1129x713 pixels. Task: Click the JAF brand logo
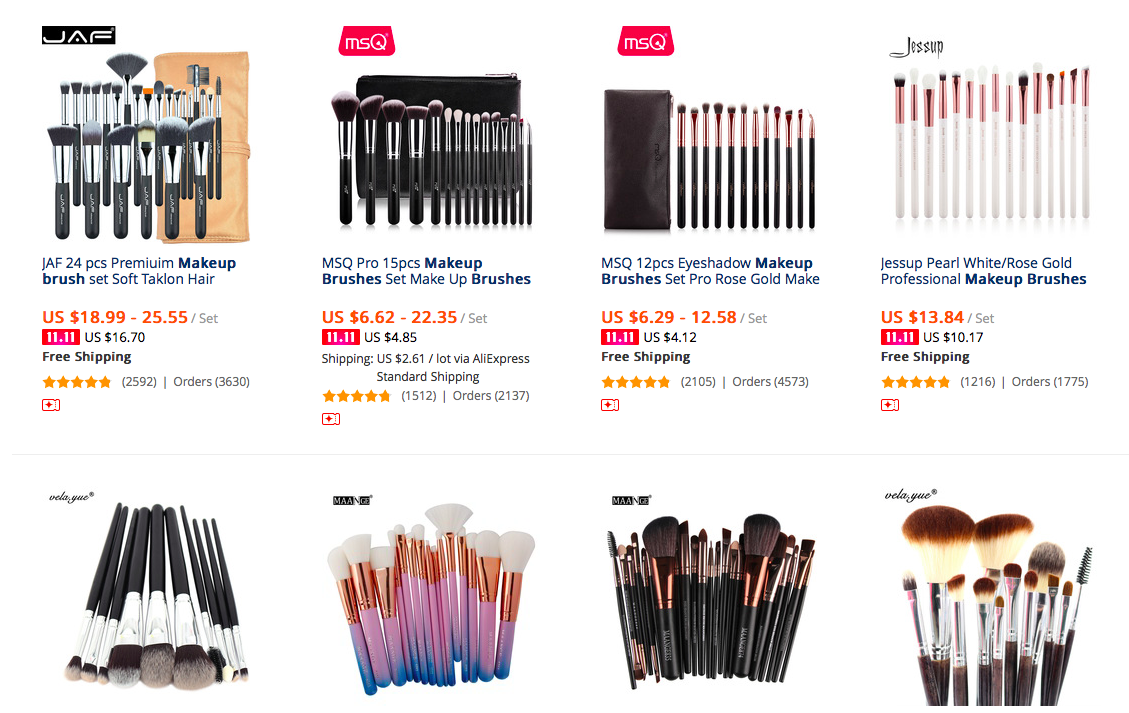(x=78, y=35)
